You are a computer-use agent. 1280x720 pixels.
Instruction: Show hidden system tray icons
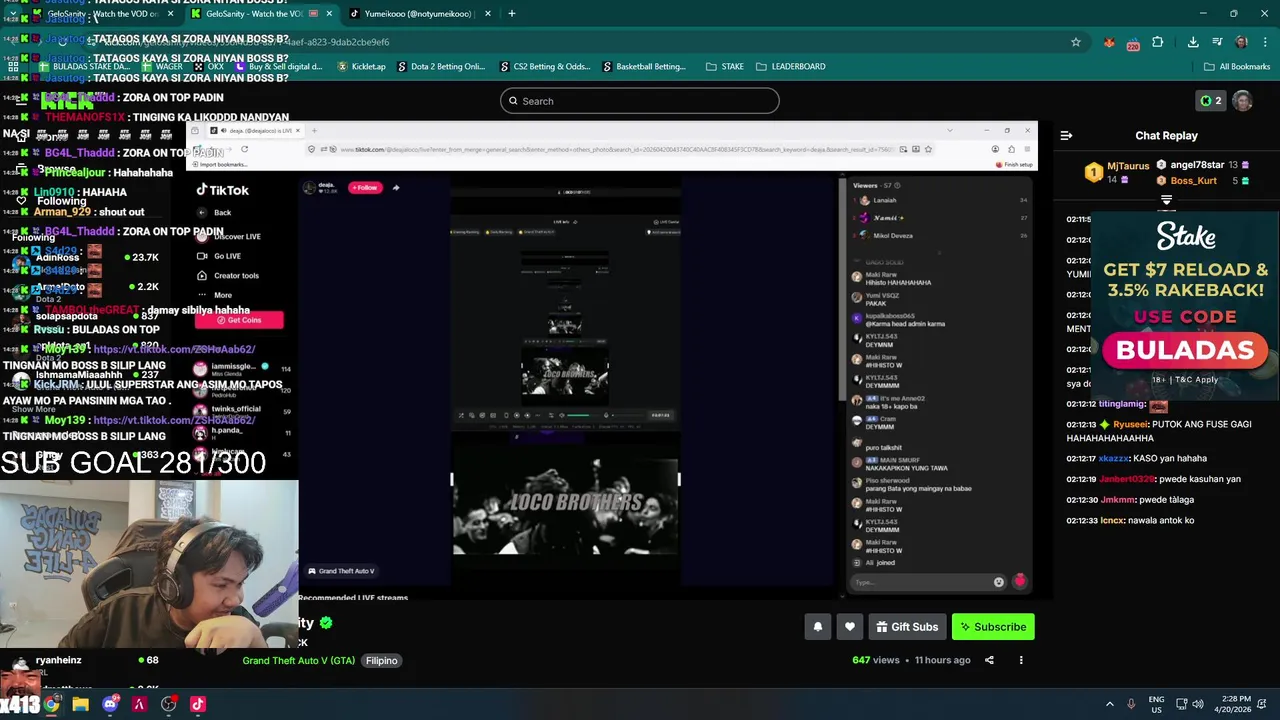[1109, 704]
